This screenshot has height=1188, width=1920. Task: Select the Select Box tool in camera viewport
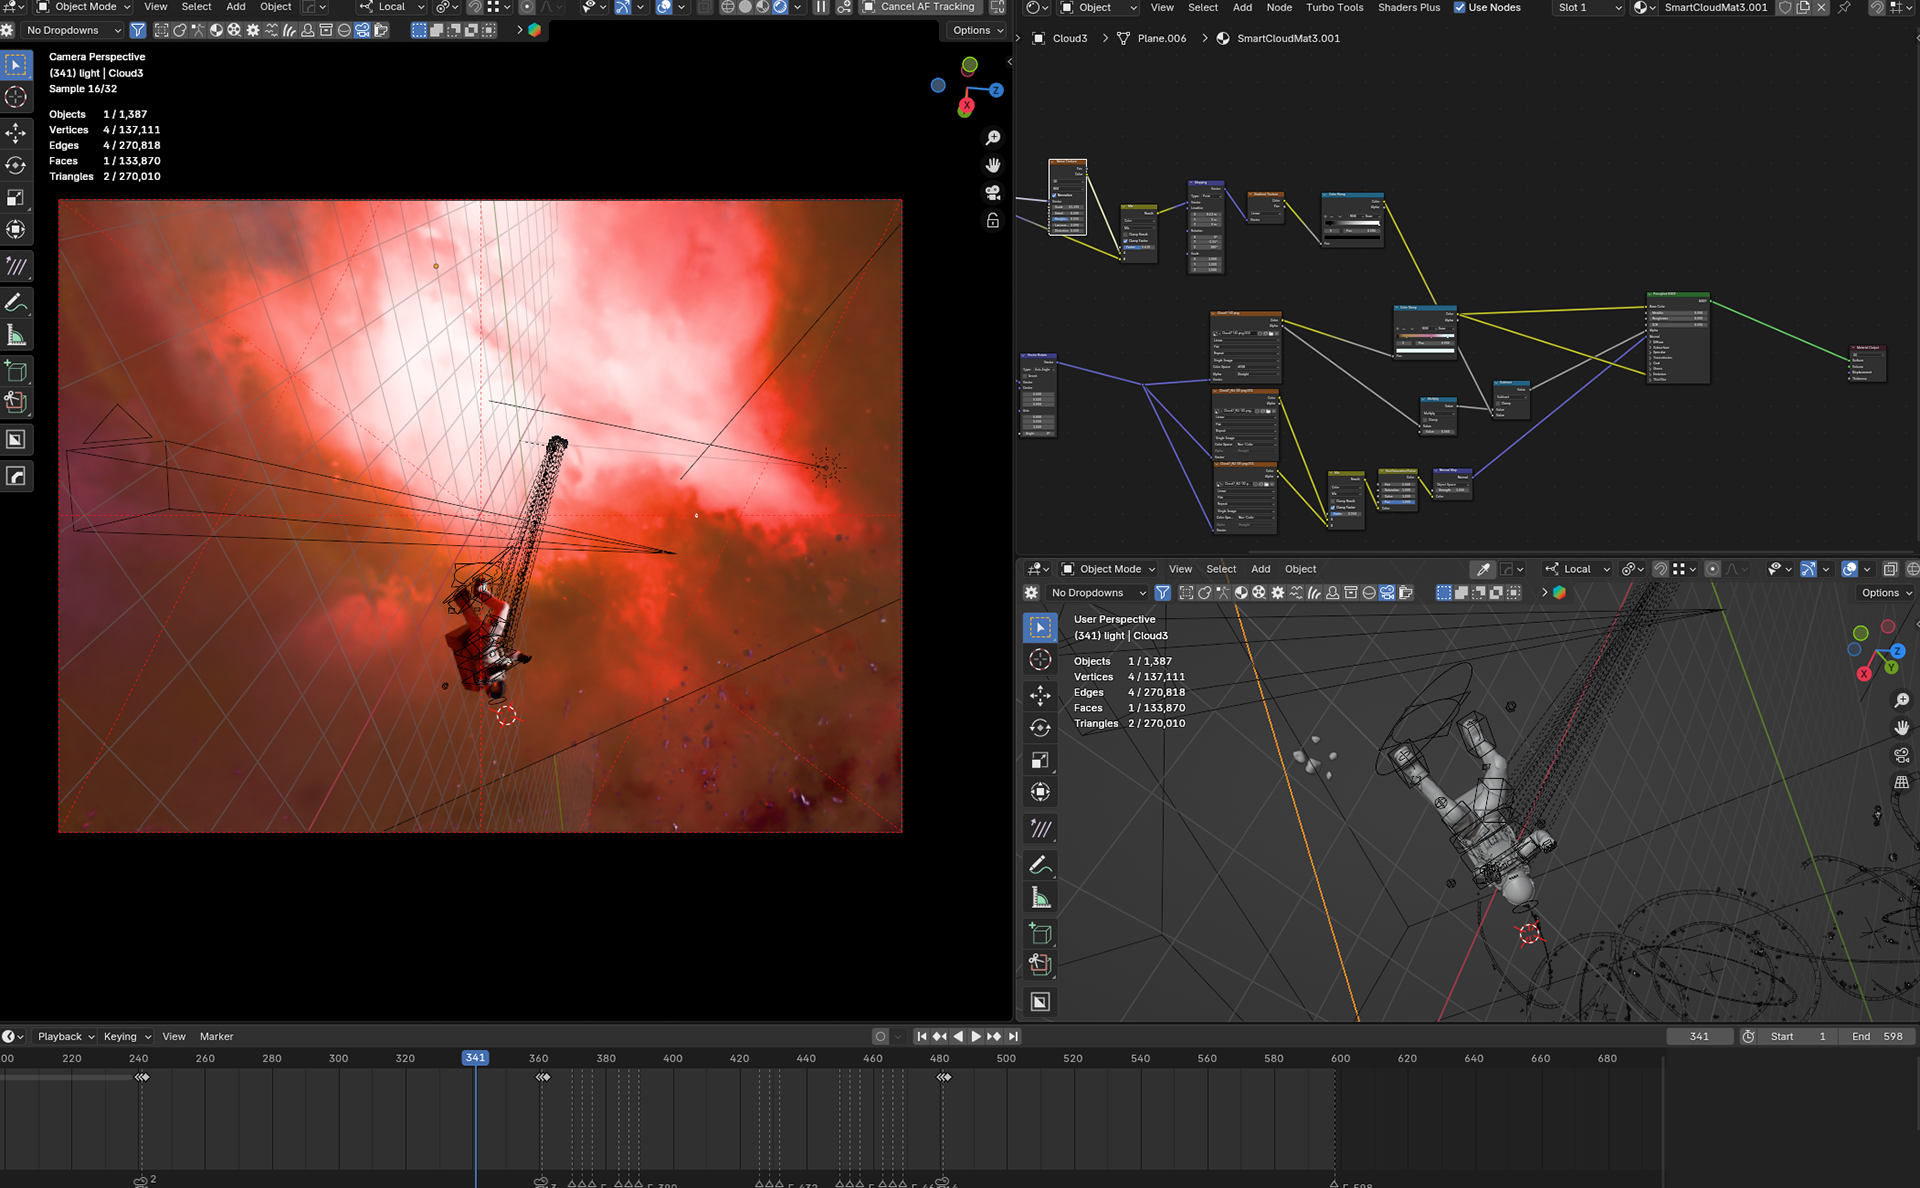(16, 65)
